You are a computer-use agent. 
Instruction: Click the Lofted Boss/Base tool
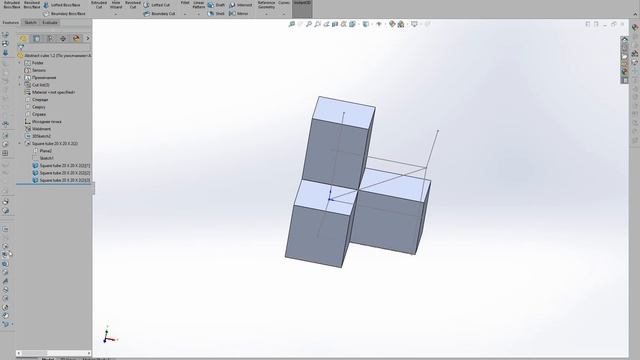(x=62, y=5)
